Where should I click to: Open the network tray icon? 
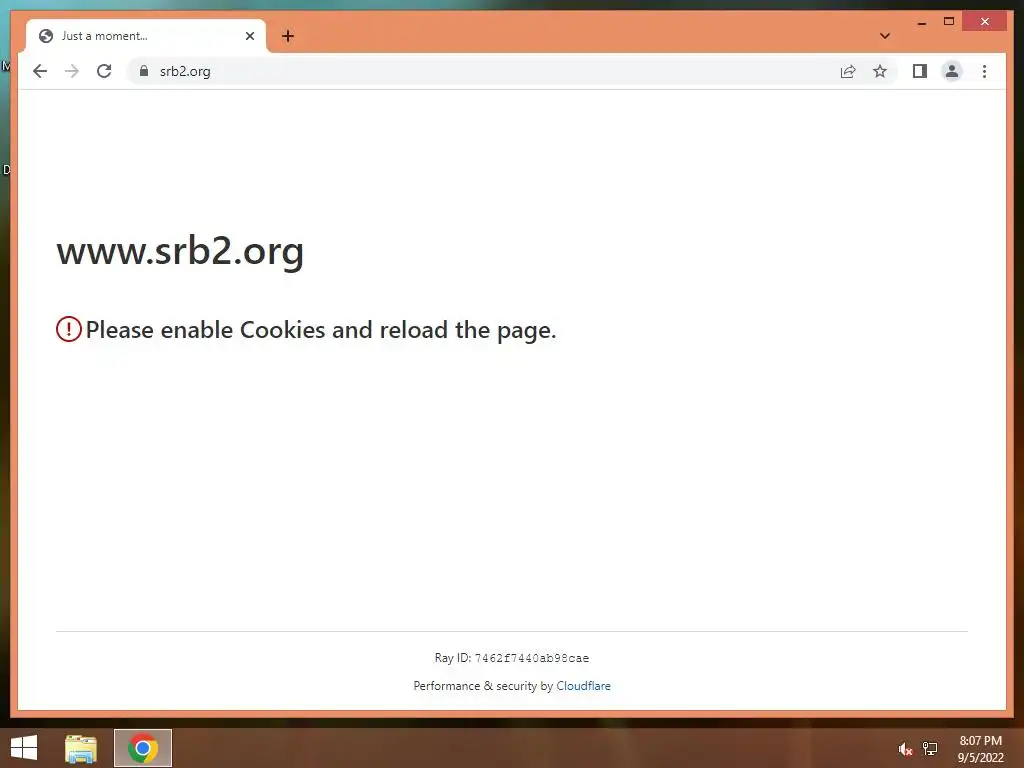click(x=930, y=748)
